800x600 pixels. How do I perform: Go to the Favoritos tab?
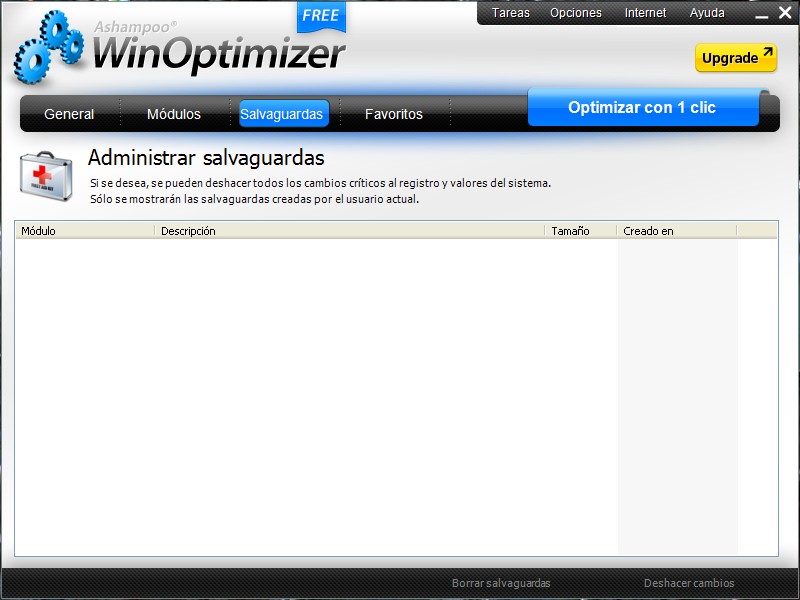[x=394, y=114]
